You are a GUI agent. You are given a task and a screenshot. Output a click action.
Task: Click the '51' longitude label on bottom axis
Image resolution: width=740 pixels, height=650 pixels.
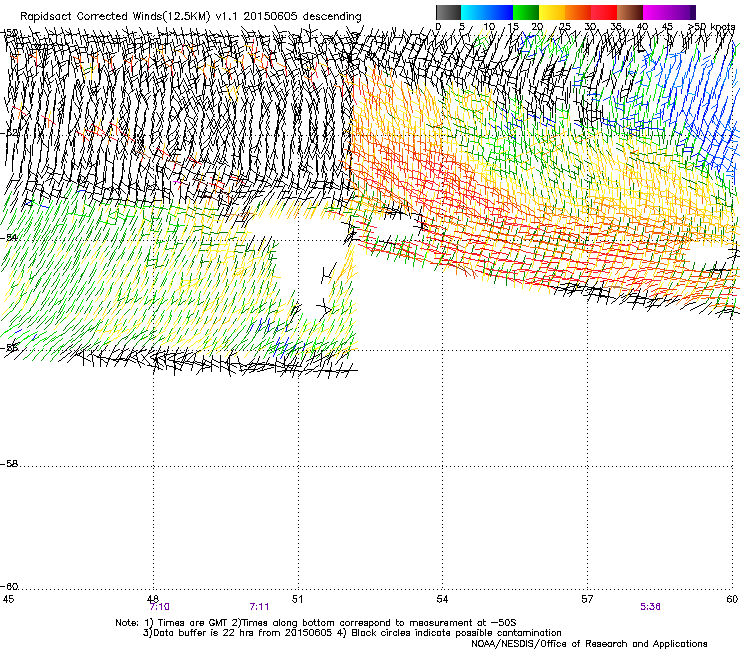[297, 599]
